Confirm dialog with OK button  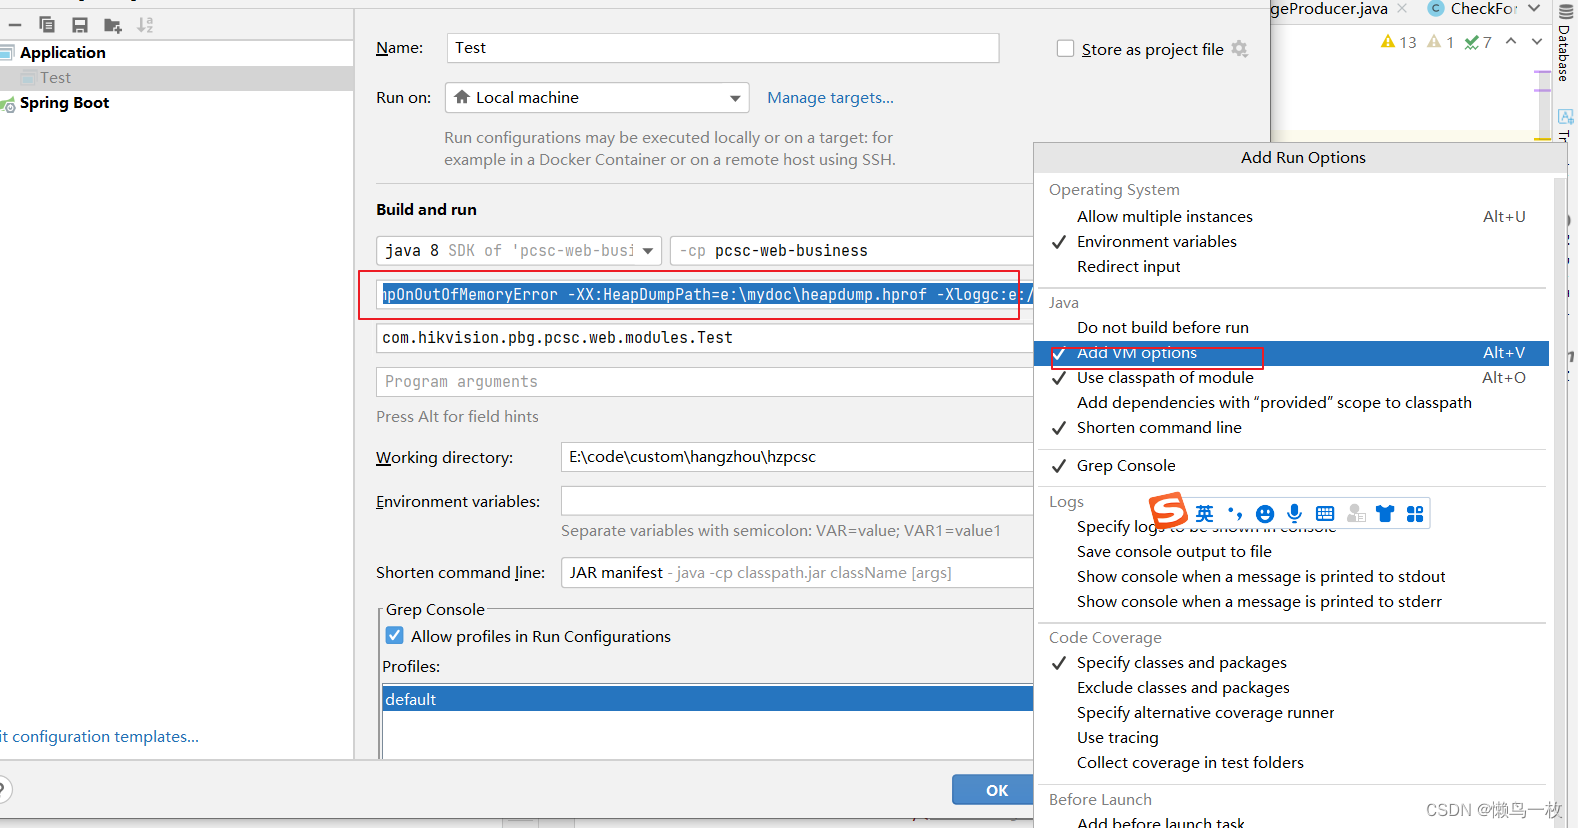point(993,790)
